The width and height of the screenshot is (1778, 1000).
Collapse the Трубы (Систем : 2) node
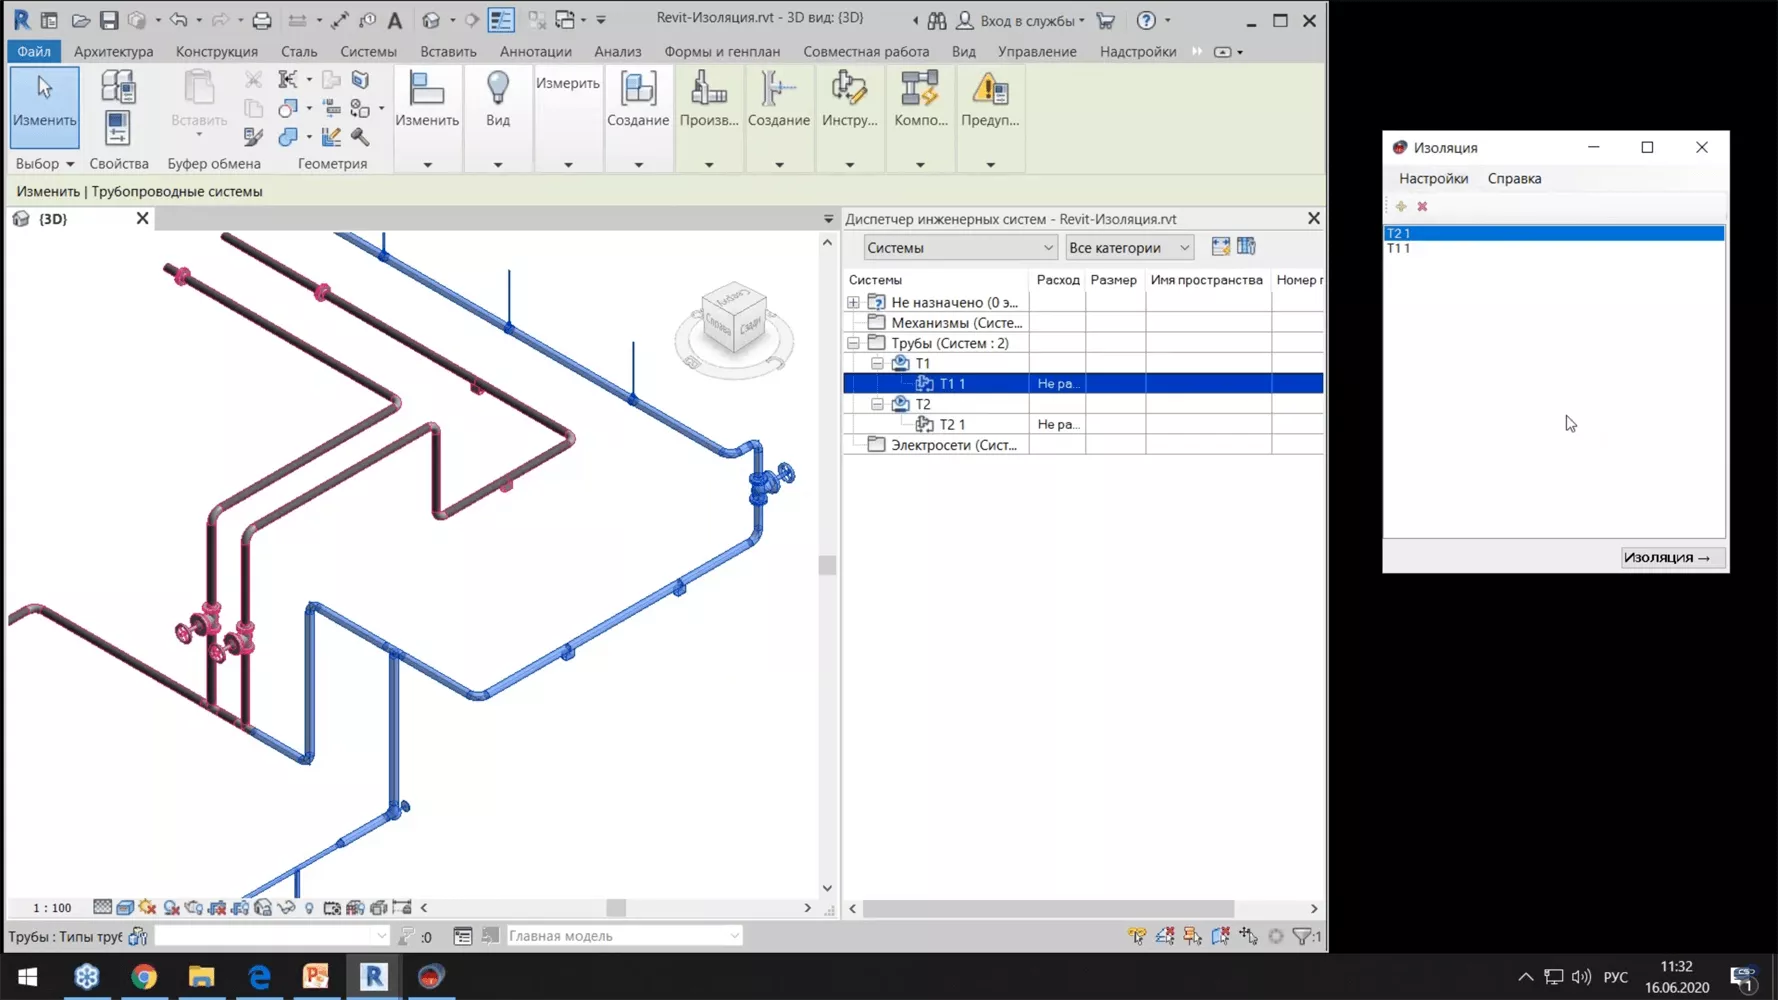tap(854, 342)
